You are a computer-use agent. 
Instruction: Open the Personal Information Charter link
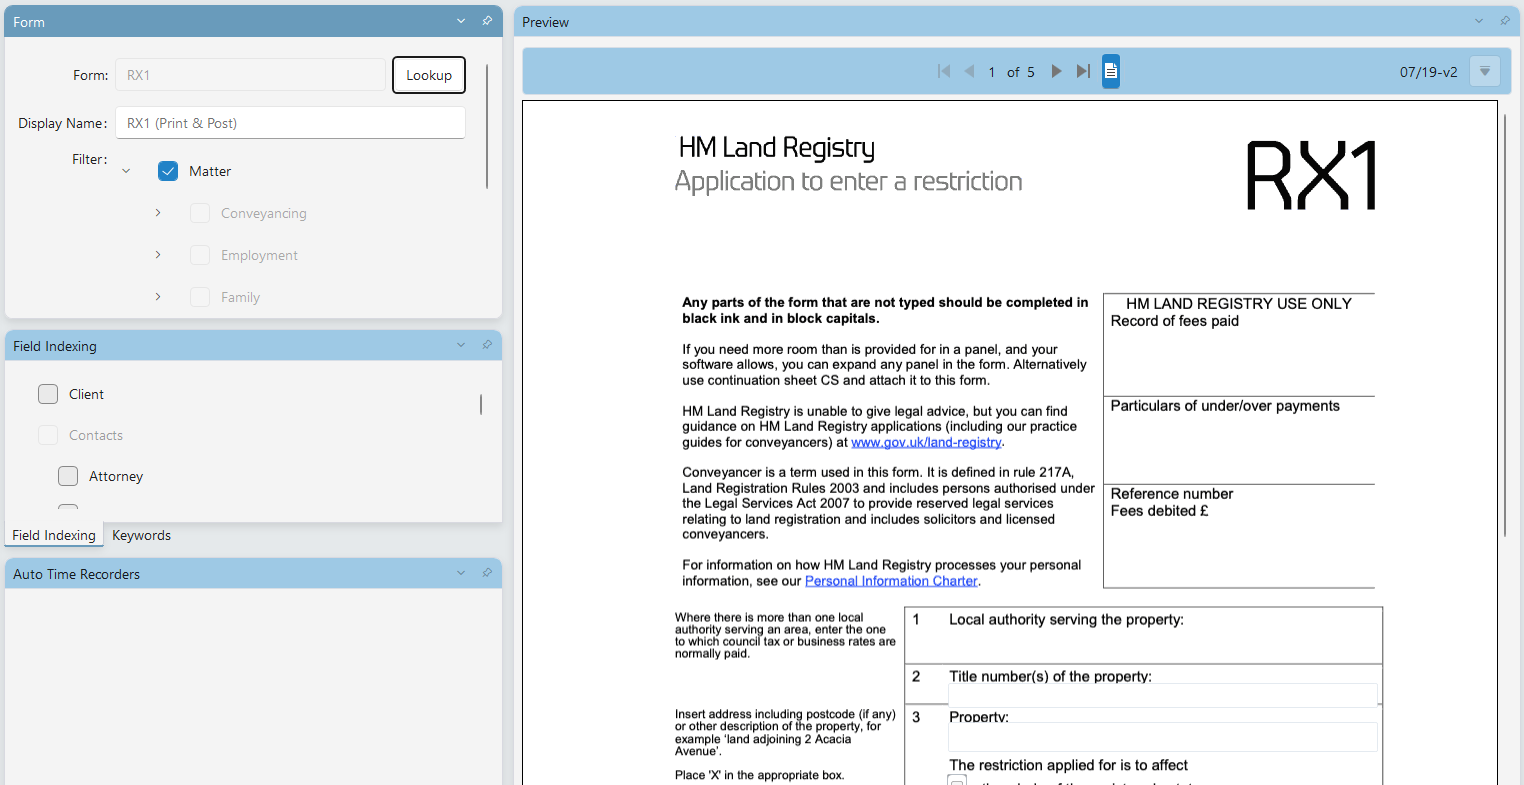[x=891, y=581]
